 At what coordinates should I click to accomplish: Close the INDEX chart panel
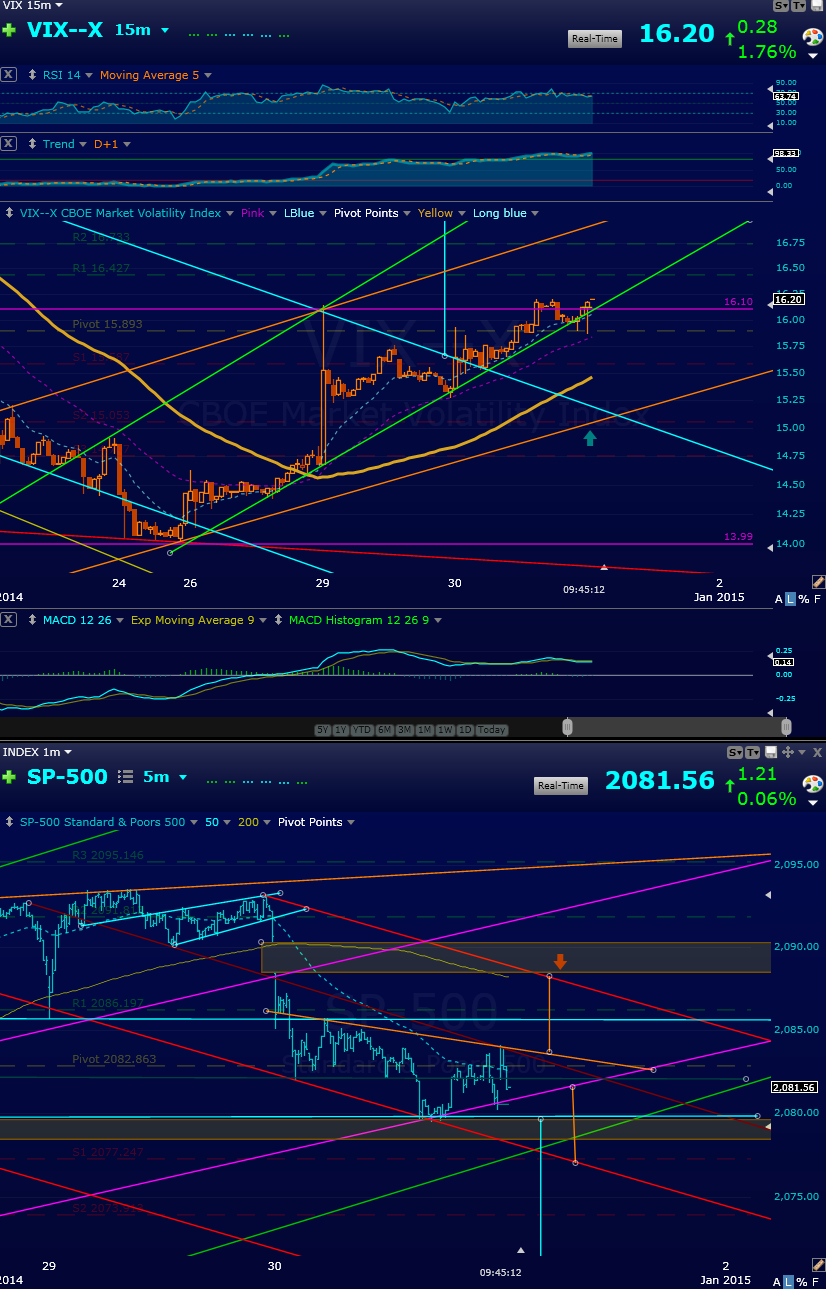tap(817, 752)
